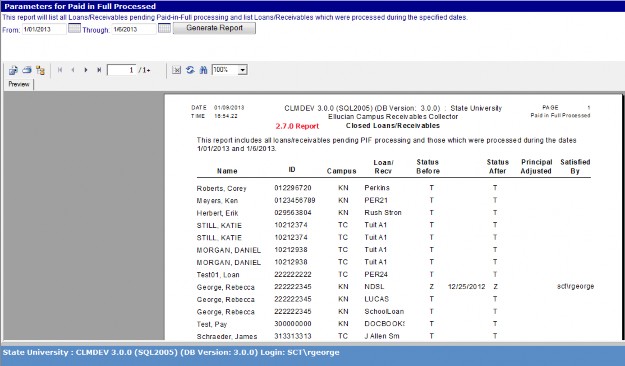Screen dimensions: 625x366
Task: Click the From date input field
Action: pos(44,29)
